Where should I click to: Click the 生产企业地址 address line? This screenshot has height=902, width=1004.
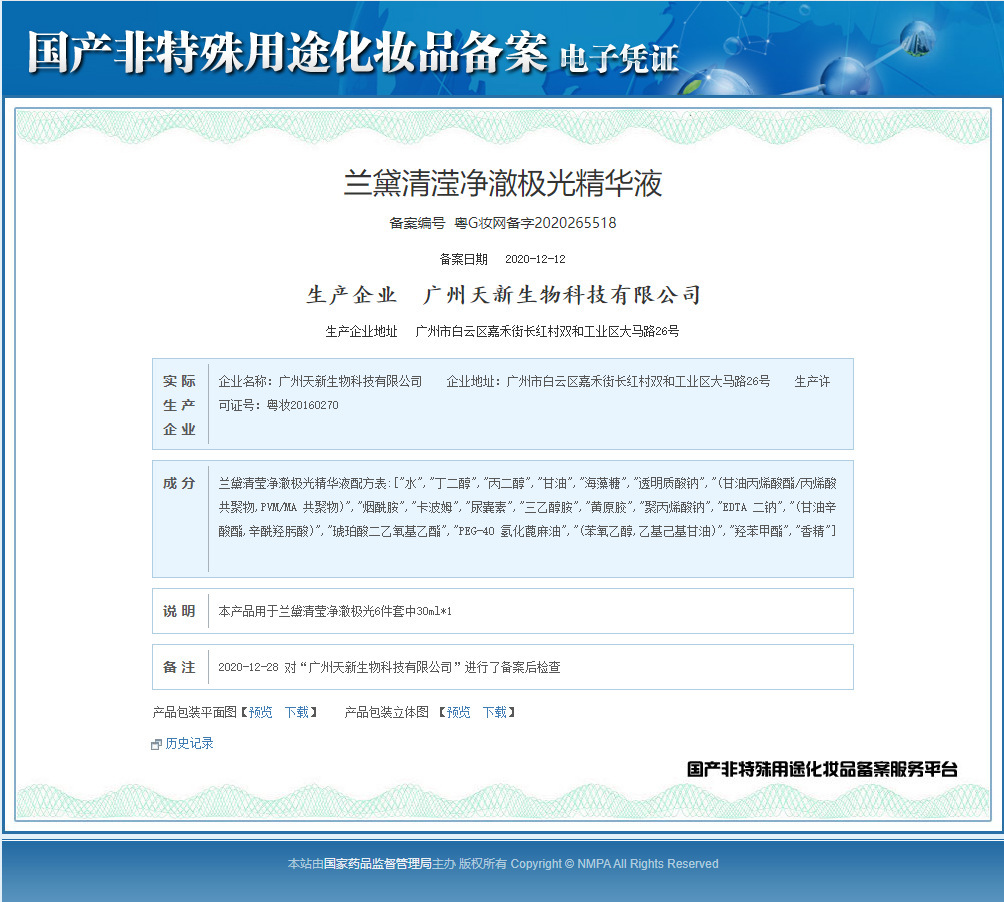(503, 331)
